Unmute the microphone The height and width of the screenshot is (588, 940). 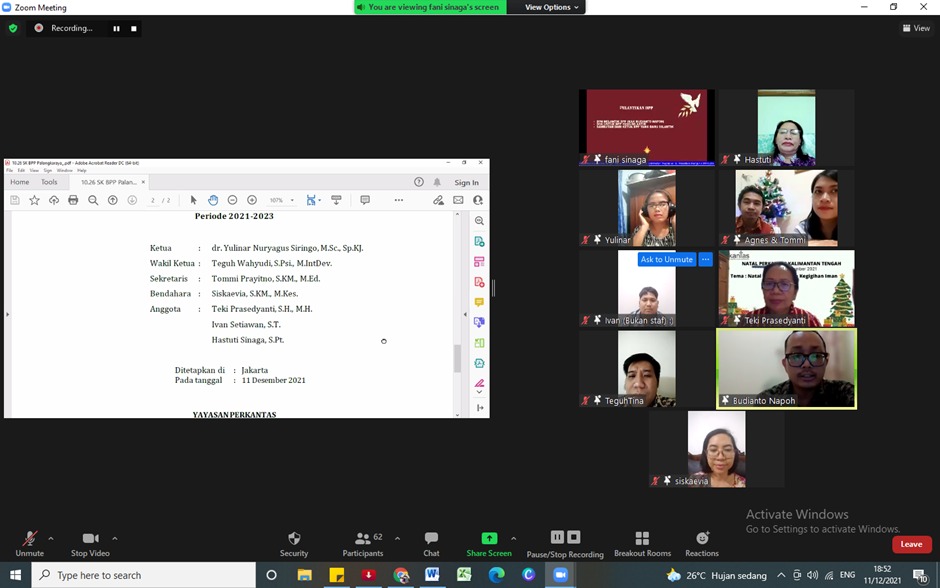[x=30, y=539]
